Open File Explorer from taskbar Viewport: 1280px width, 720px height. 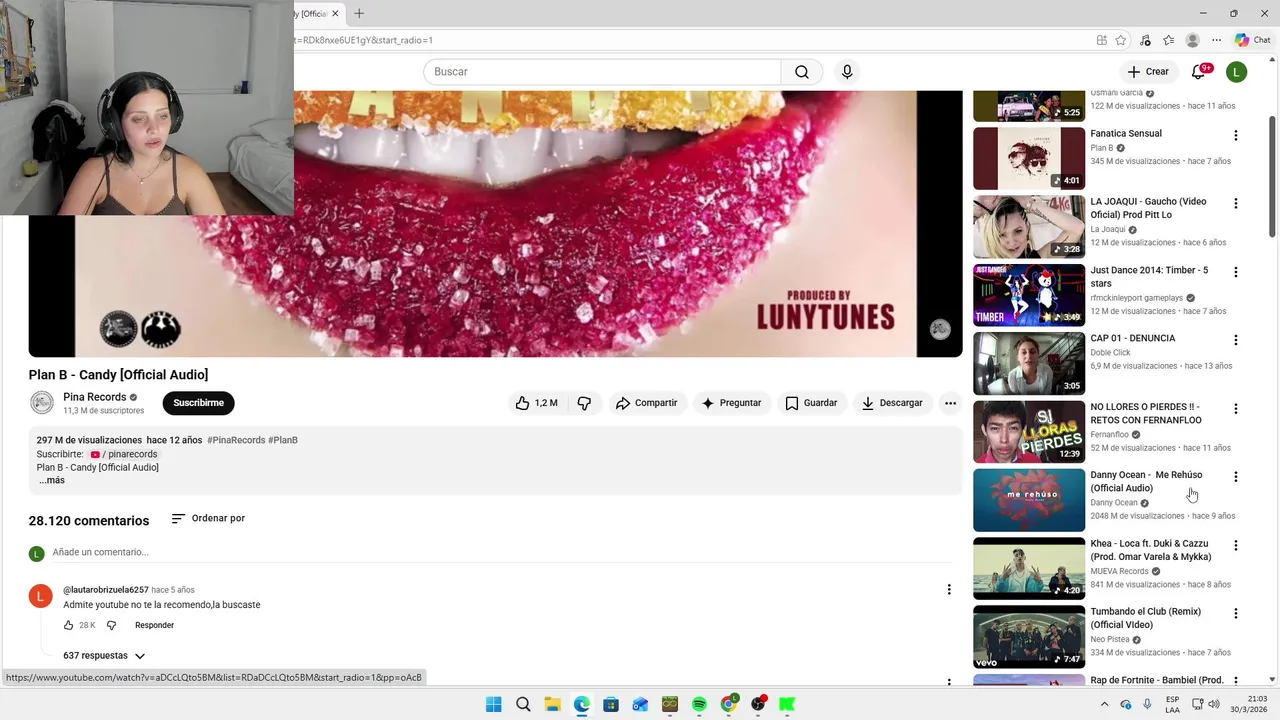point(552,704)
